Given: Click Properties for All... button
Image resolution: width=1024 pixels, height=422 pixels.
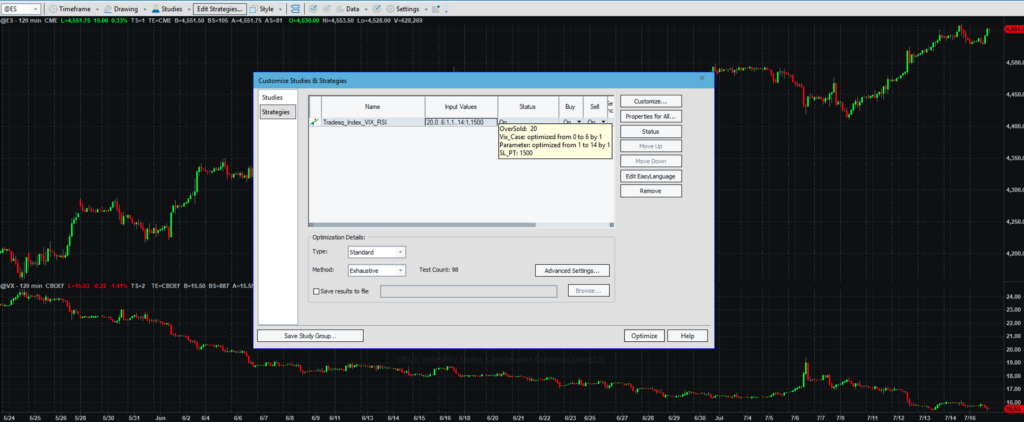Looking at the screenshot, I should pos(650,116).
